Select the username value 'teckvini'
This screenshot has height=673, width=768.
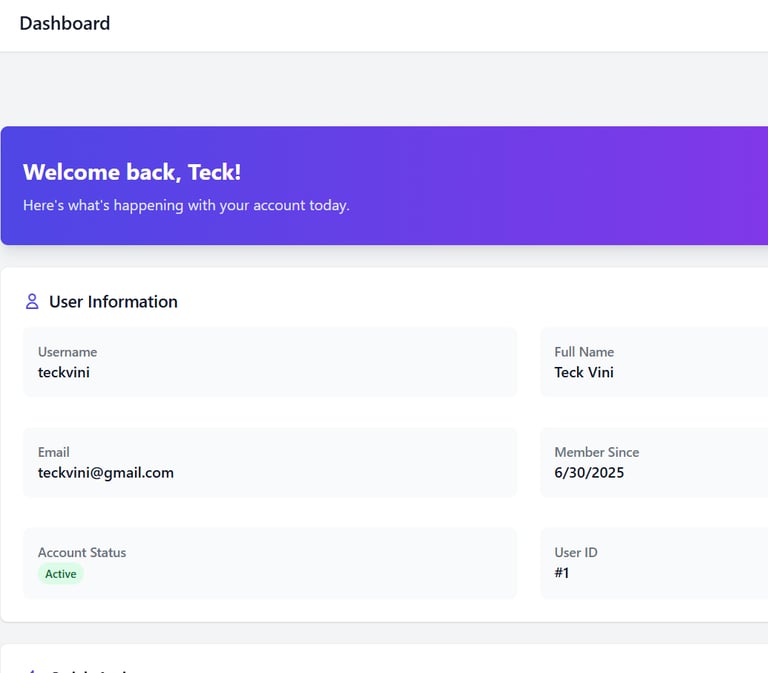(x=64, y=372)
